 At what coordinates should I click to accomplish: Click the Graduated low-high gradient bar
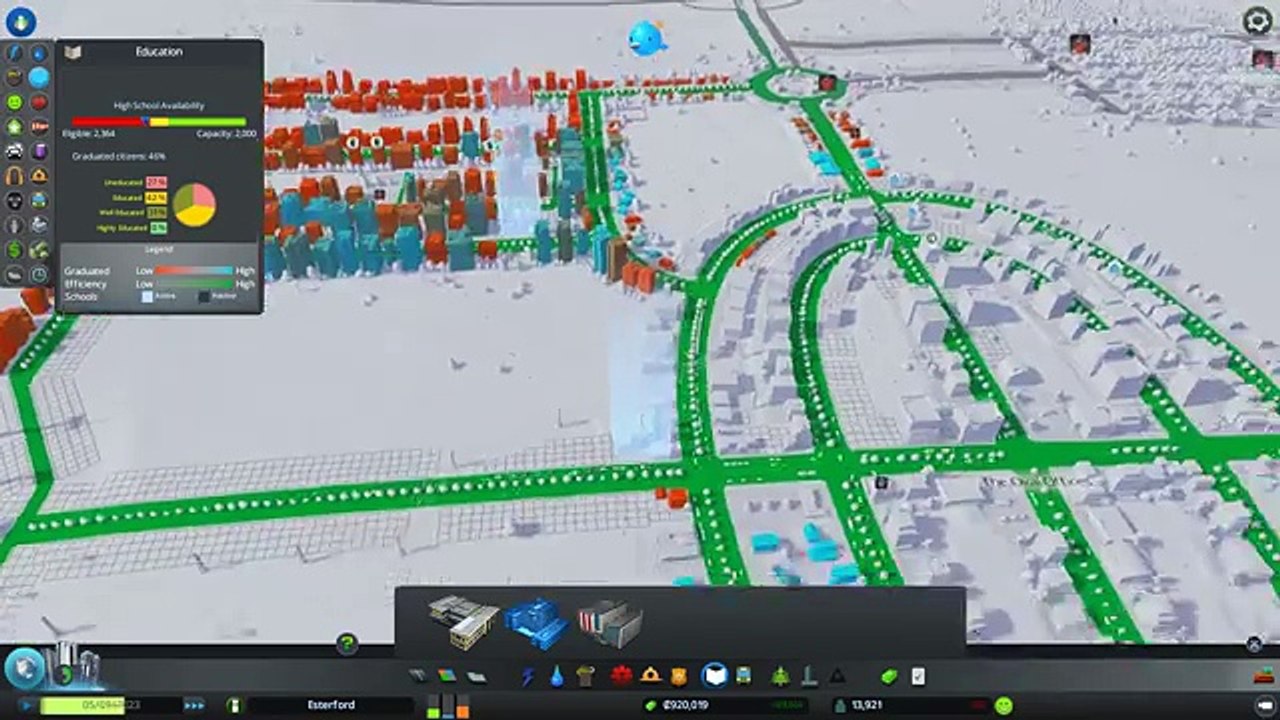click(x=194, y=271)
